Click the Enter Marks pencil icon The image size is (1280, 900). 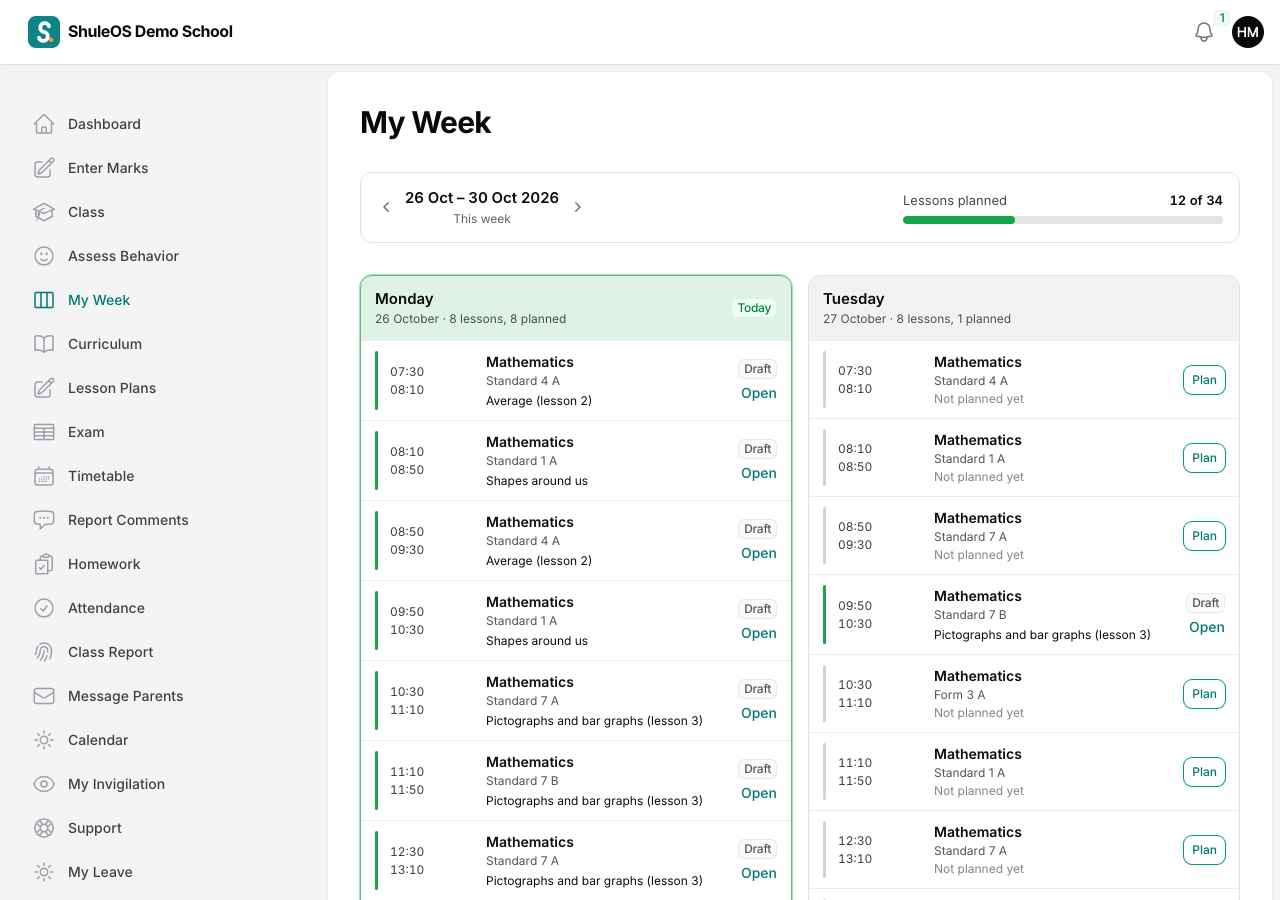click(44, 168)
